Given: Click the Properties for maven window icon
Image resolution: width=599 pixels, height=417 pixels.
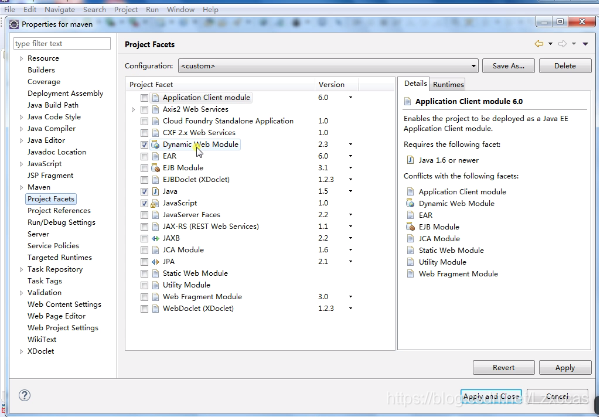Looking at the screenshot, I should [14, 24].
